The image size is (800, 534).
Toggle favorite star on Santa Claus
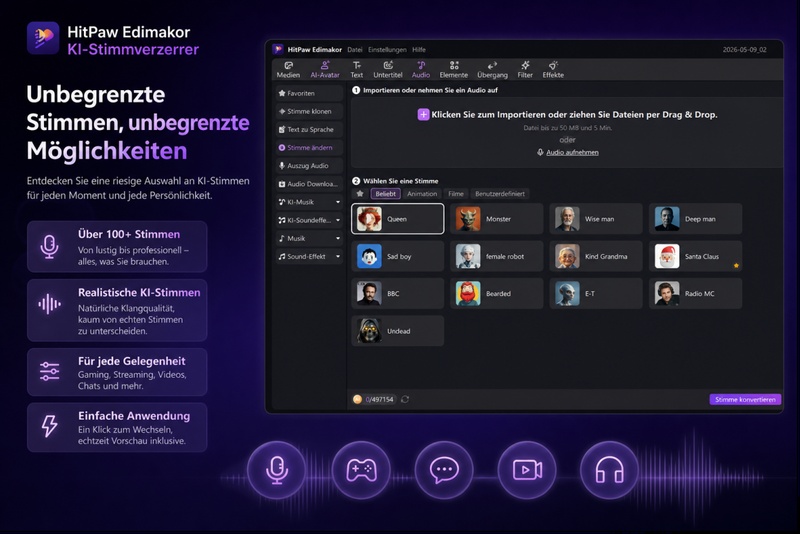(x=736, y=265)
